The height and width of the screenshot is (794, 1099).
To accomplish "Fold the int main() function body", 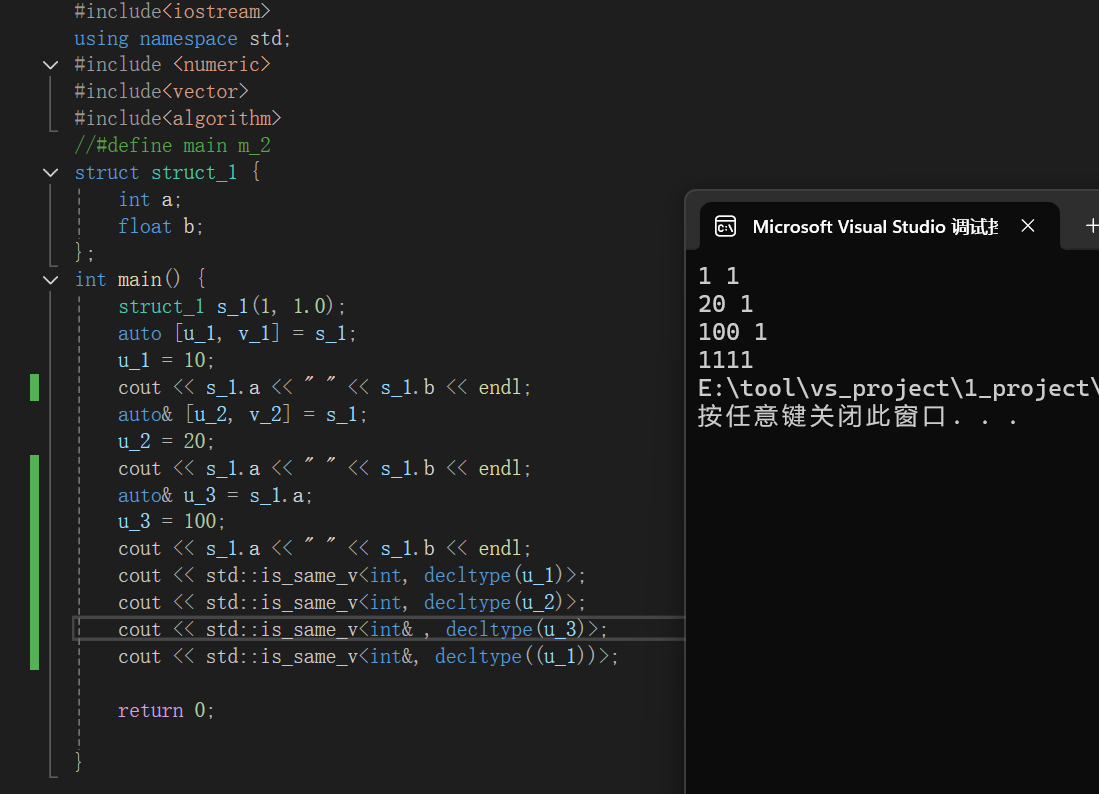I will (51, 280).
